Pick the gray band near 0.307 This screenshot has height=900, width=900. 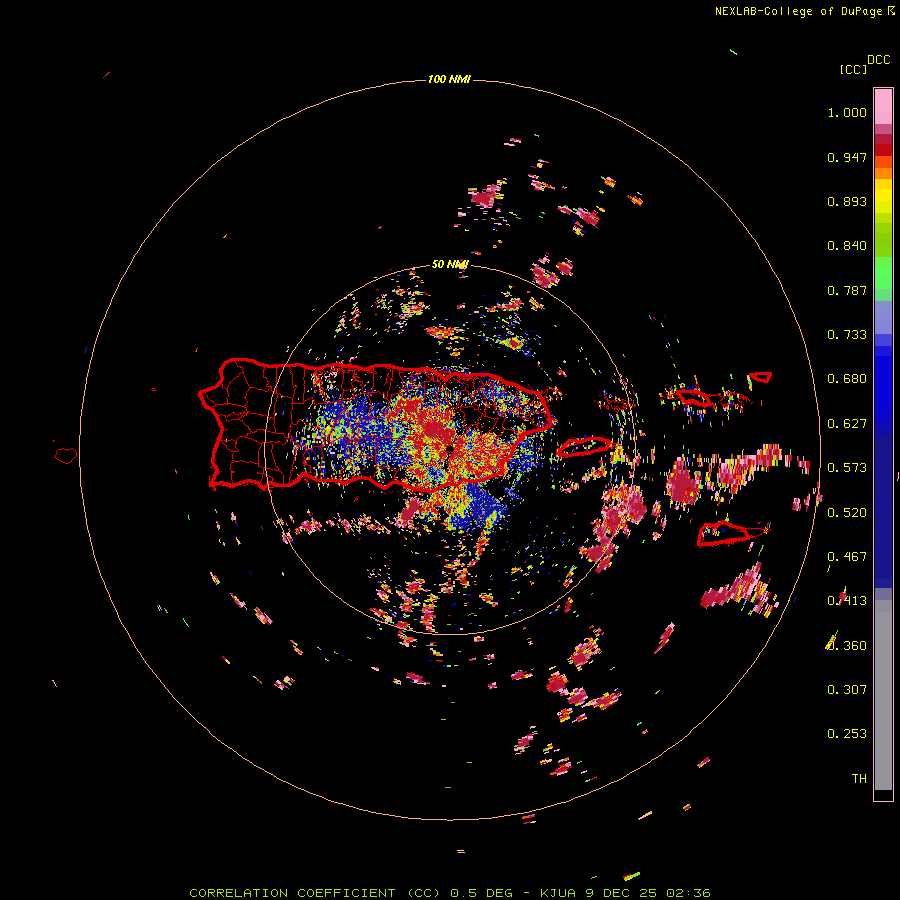tap(883, 695)
